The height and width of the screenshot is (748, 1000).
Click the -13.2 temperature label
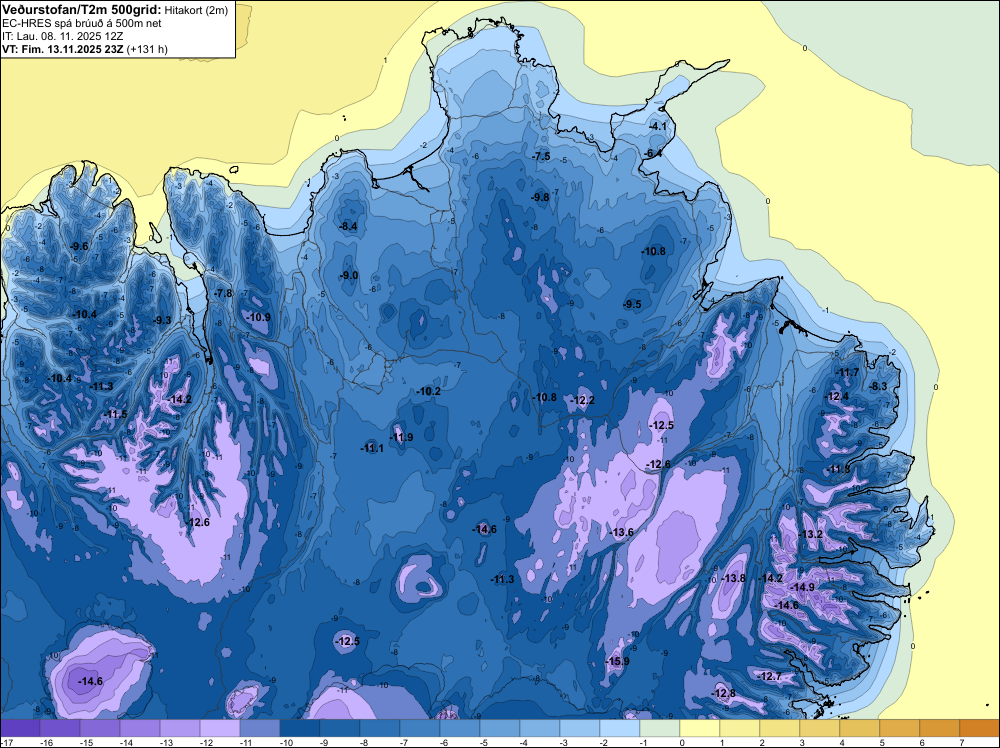click(x=811, y=534)
